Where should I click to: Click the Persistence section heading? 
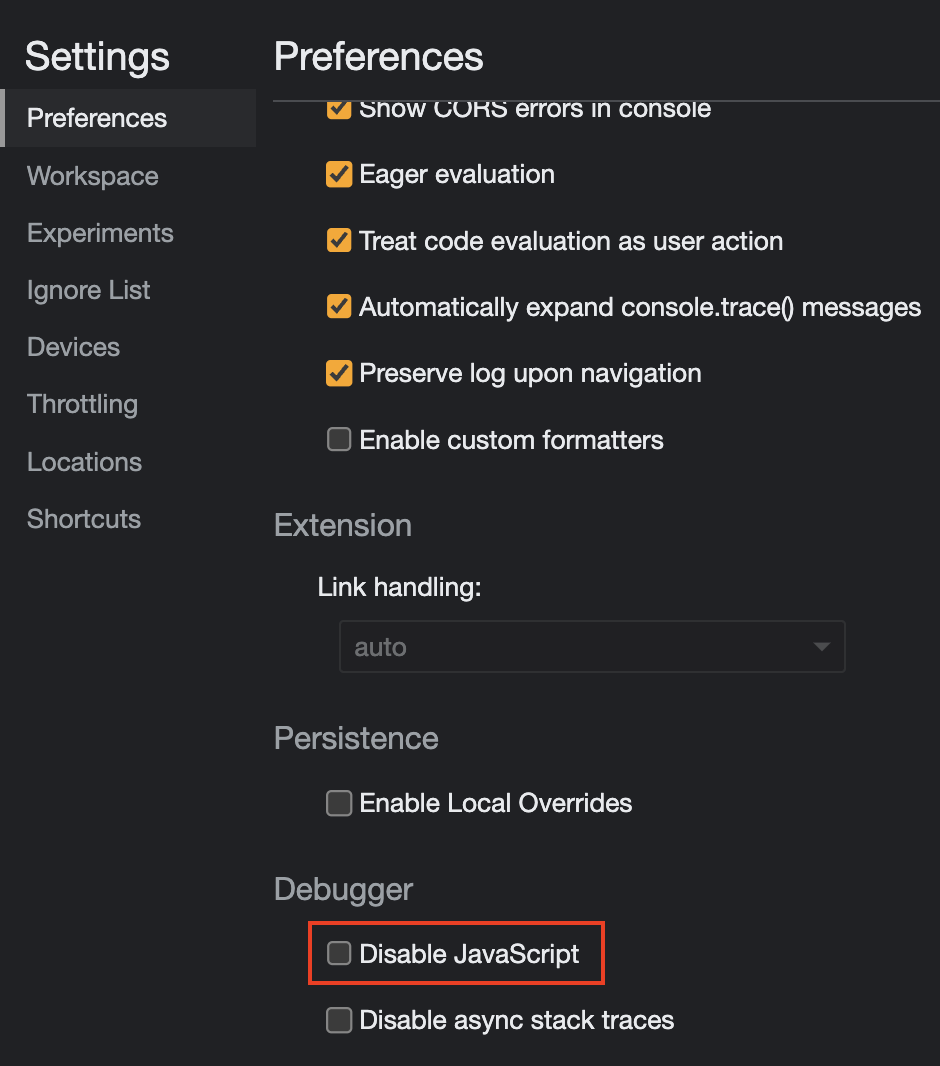356,738
